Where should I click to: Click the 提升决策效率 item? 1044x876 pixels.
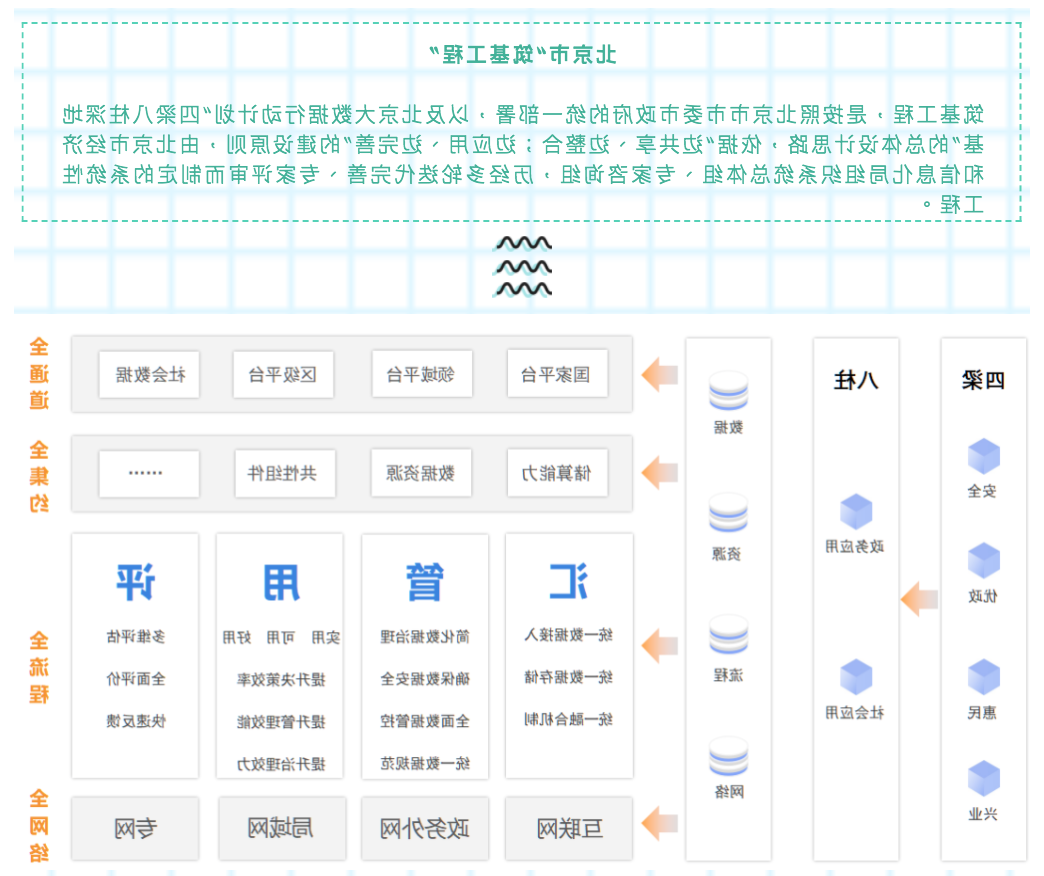[281, 680]
